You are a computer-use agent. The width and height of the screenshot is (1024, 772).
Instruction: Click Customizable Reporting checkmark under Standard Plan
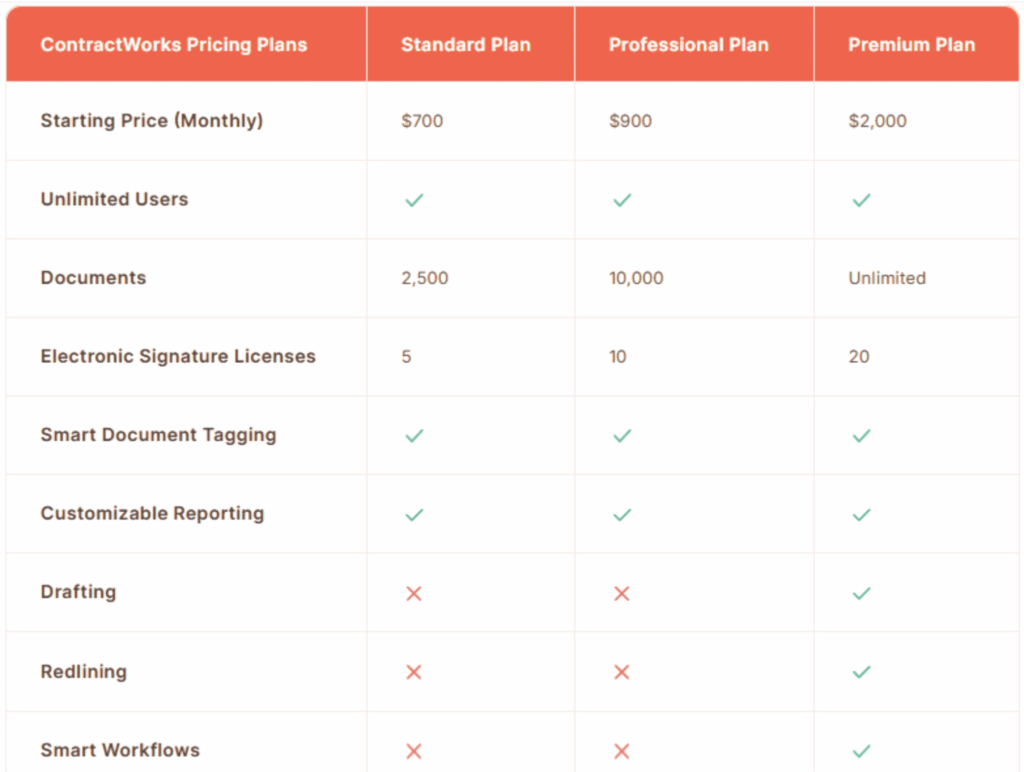(x=414, y=515)
